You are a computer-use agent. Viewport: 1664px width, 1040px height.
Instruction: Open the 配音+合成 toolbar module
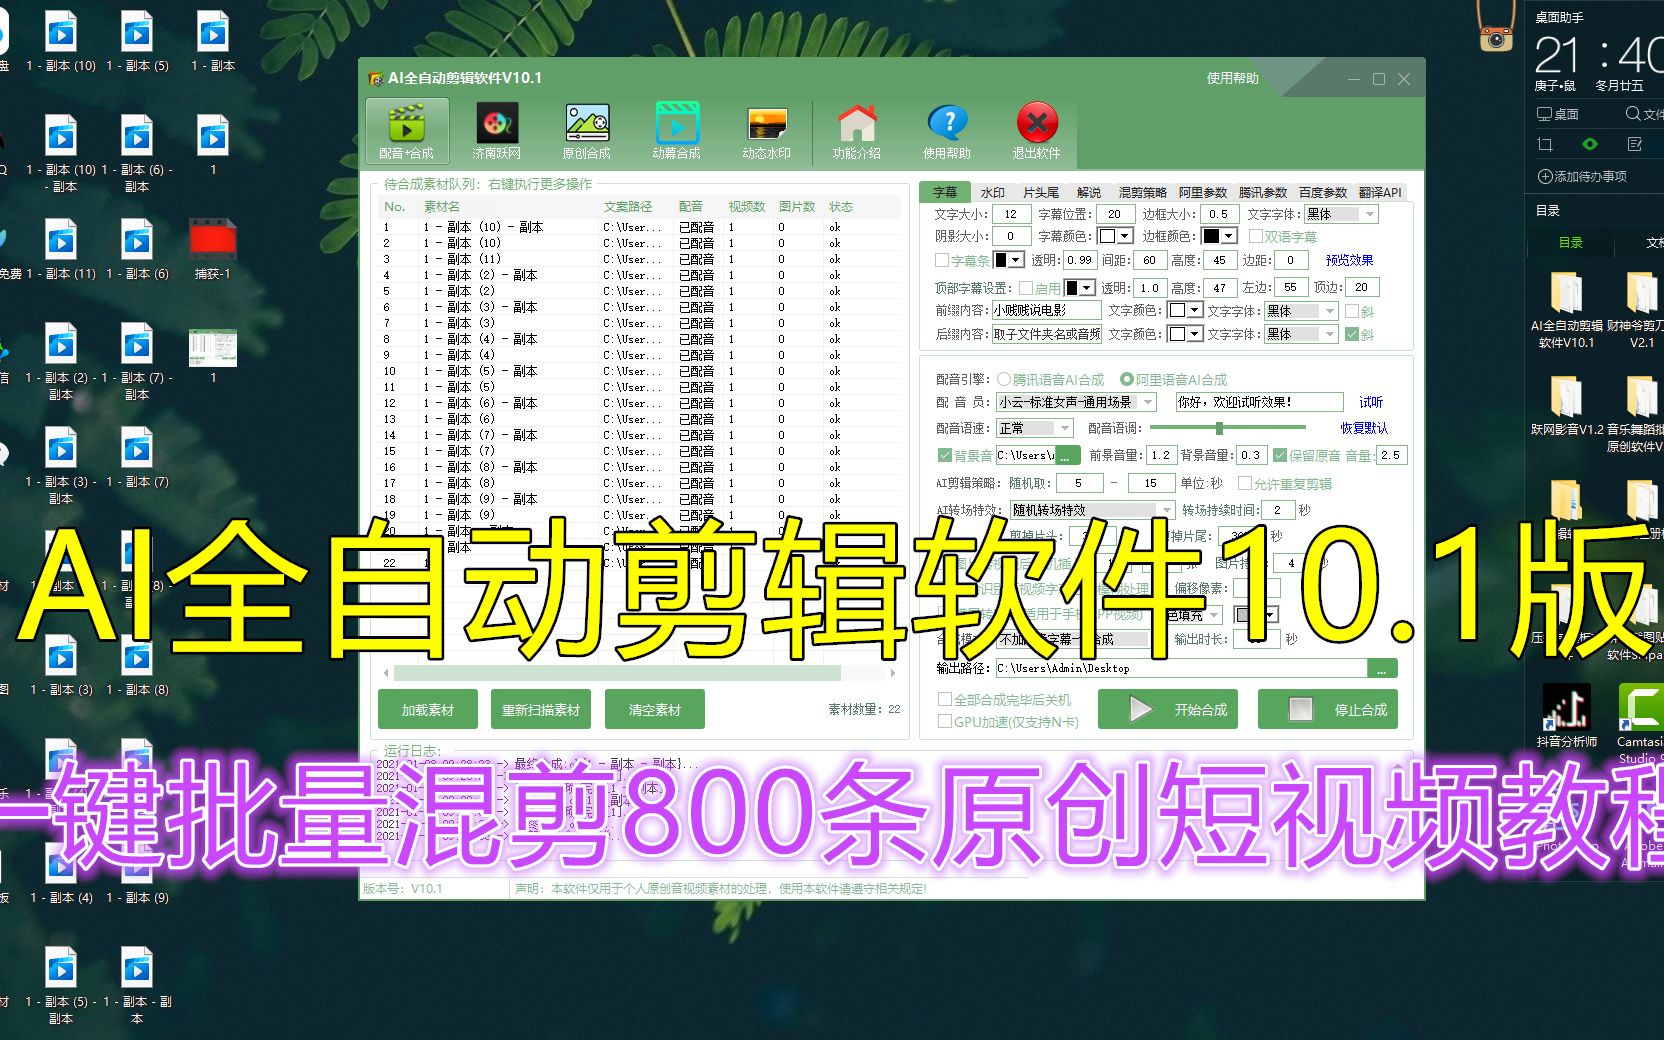pos(406,131)
